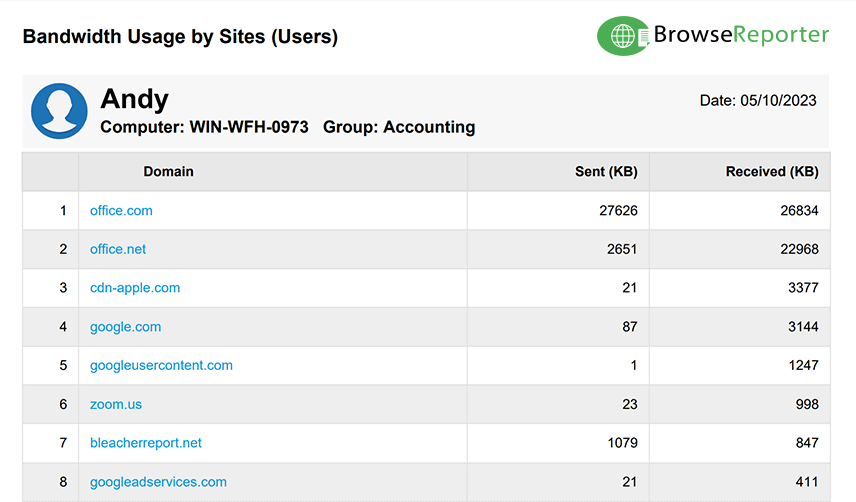Open the office.net domain link
The width and height of the screenshot is (856, 502).
tap(118, 249)
